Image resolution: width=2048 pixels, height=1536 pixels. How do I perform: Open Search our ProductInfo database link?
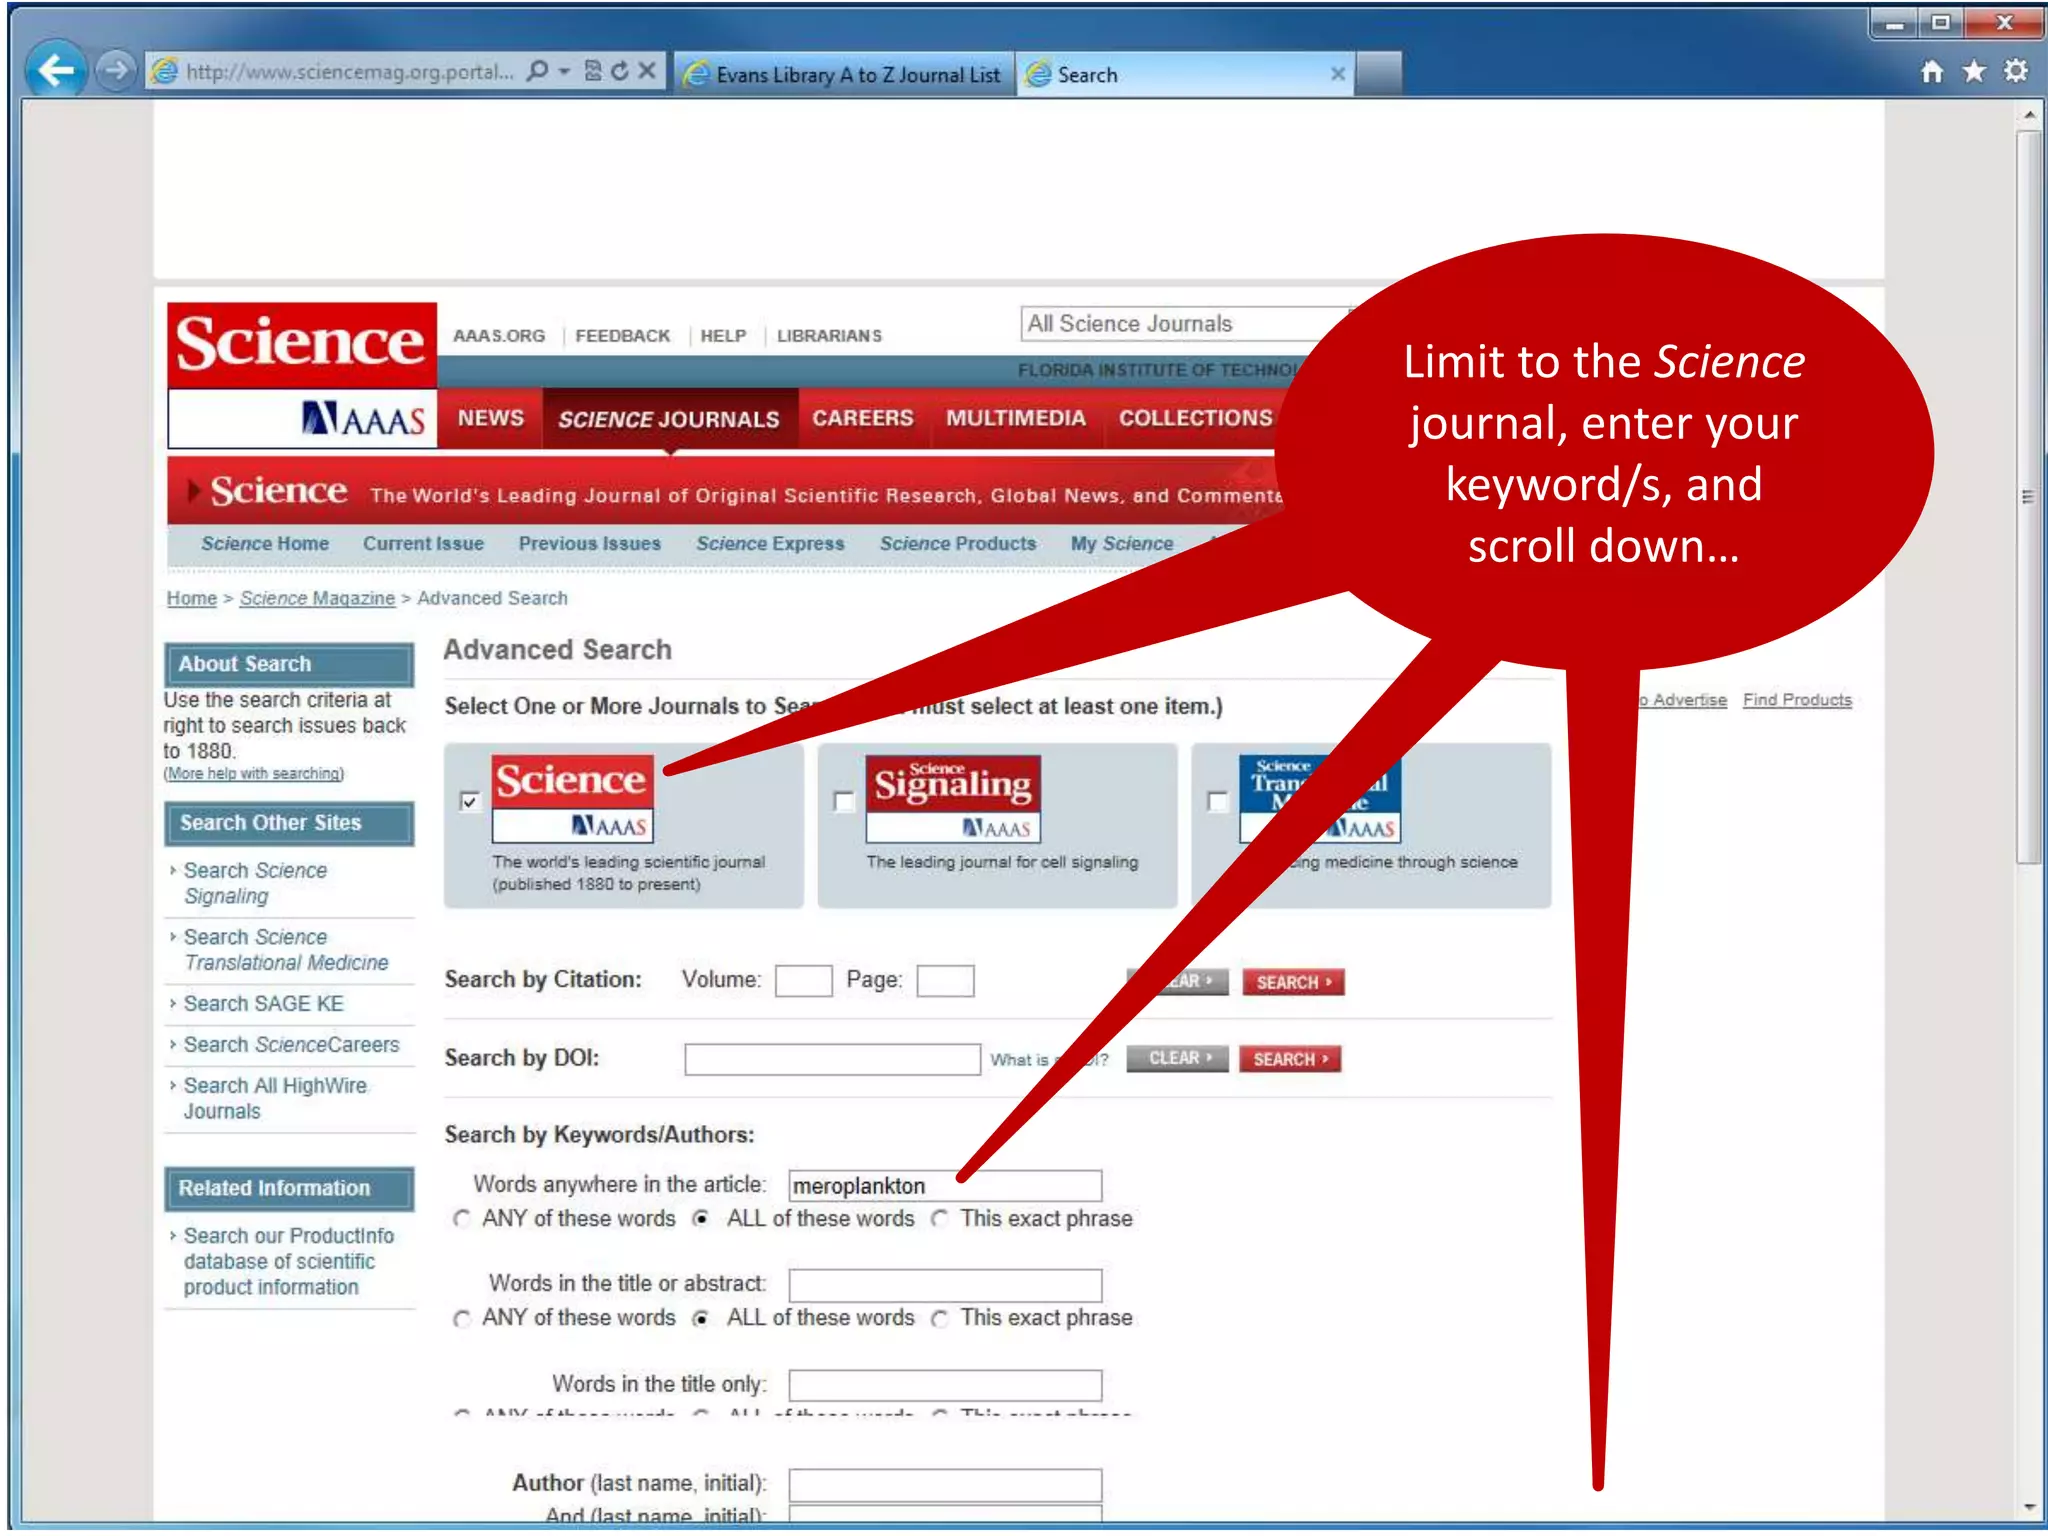[x=288, y=1261]
